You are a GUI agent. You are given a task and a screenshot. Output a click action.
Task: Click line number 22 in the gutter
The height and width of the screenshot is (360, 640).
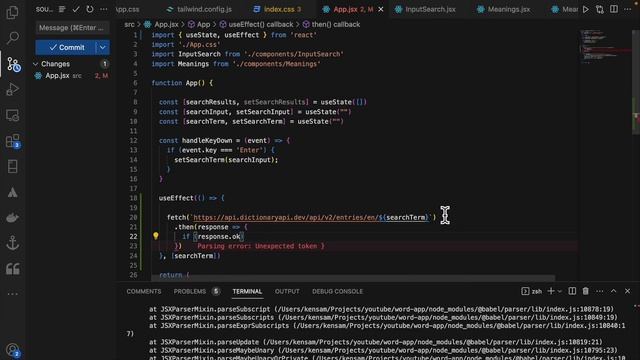[x=133, y=236]
